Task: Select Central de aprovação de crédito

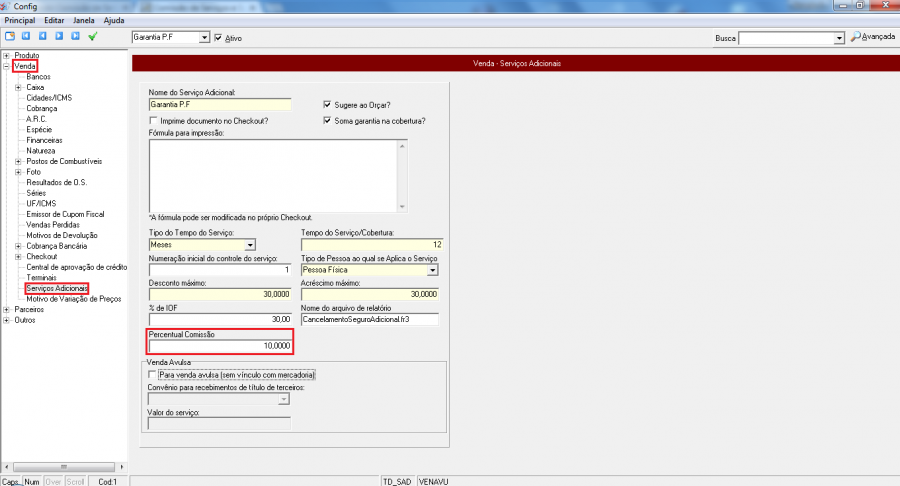Action: 76,267
